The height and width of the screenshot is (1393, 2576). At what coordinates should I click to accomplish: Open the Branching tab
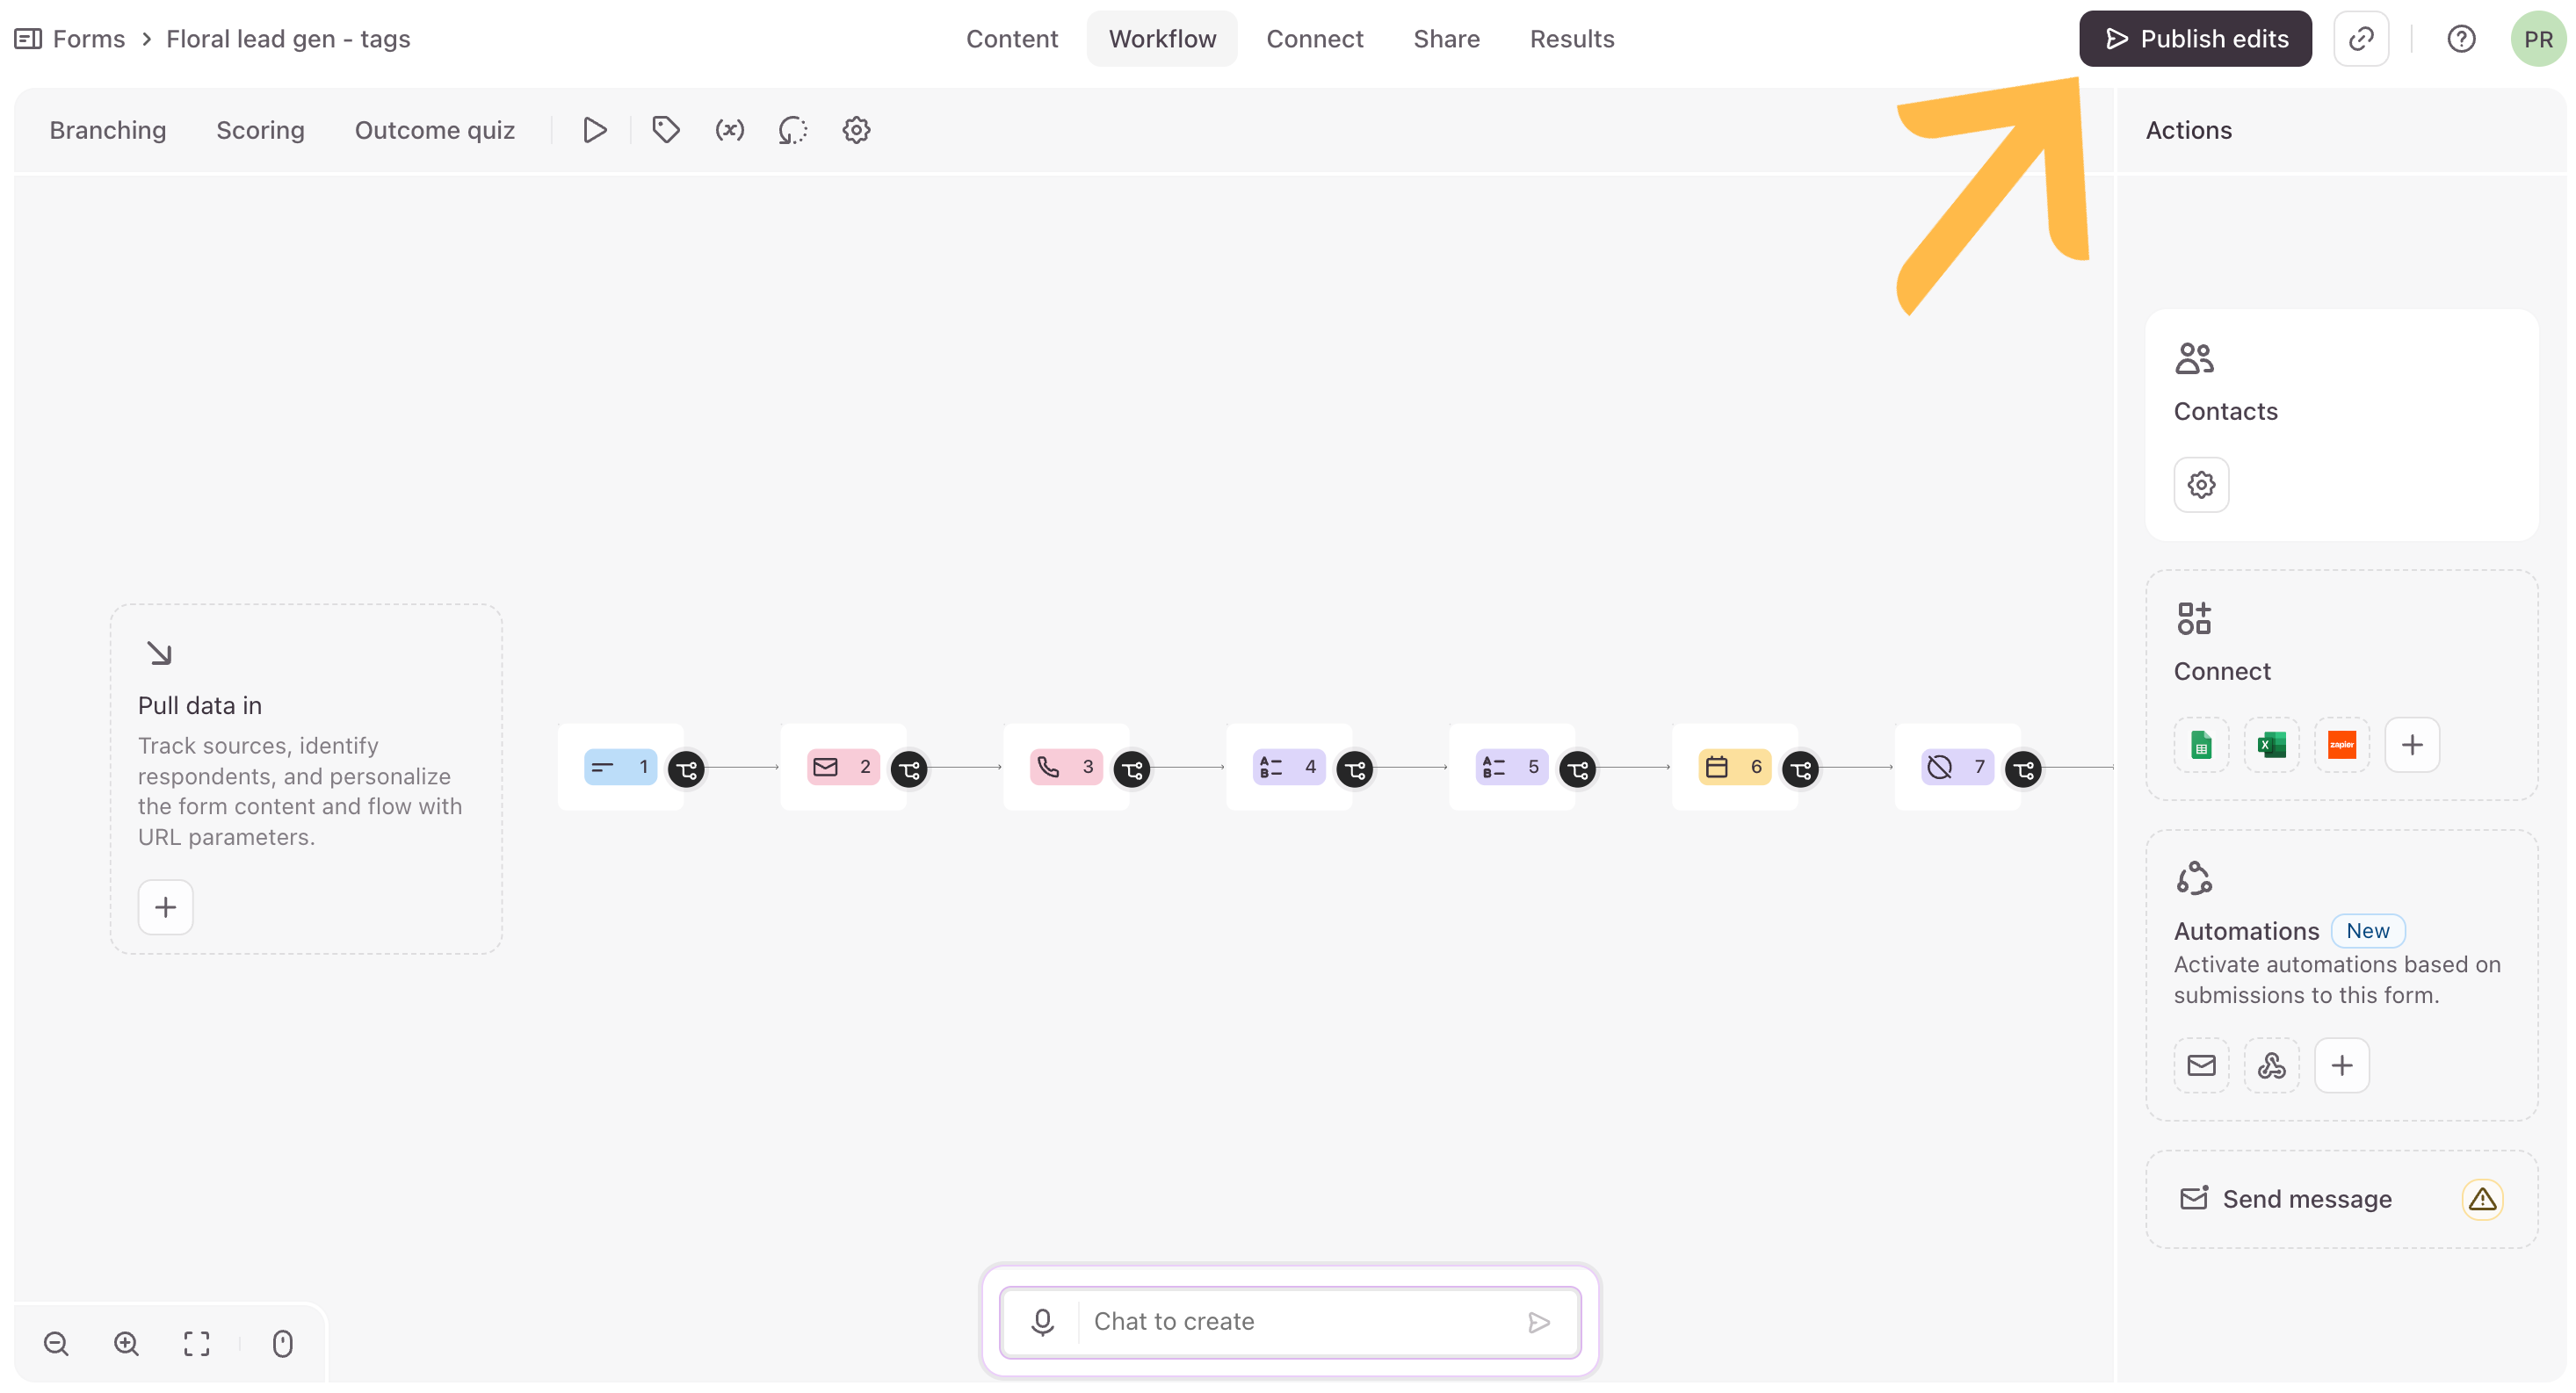pyautogui.click(x=108, y=130)
